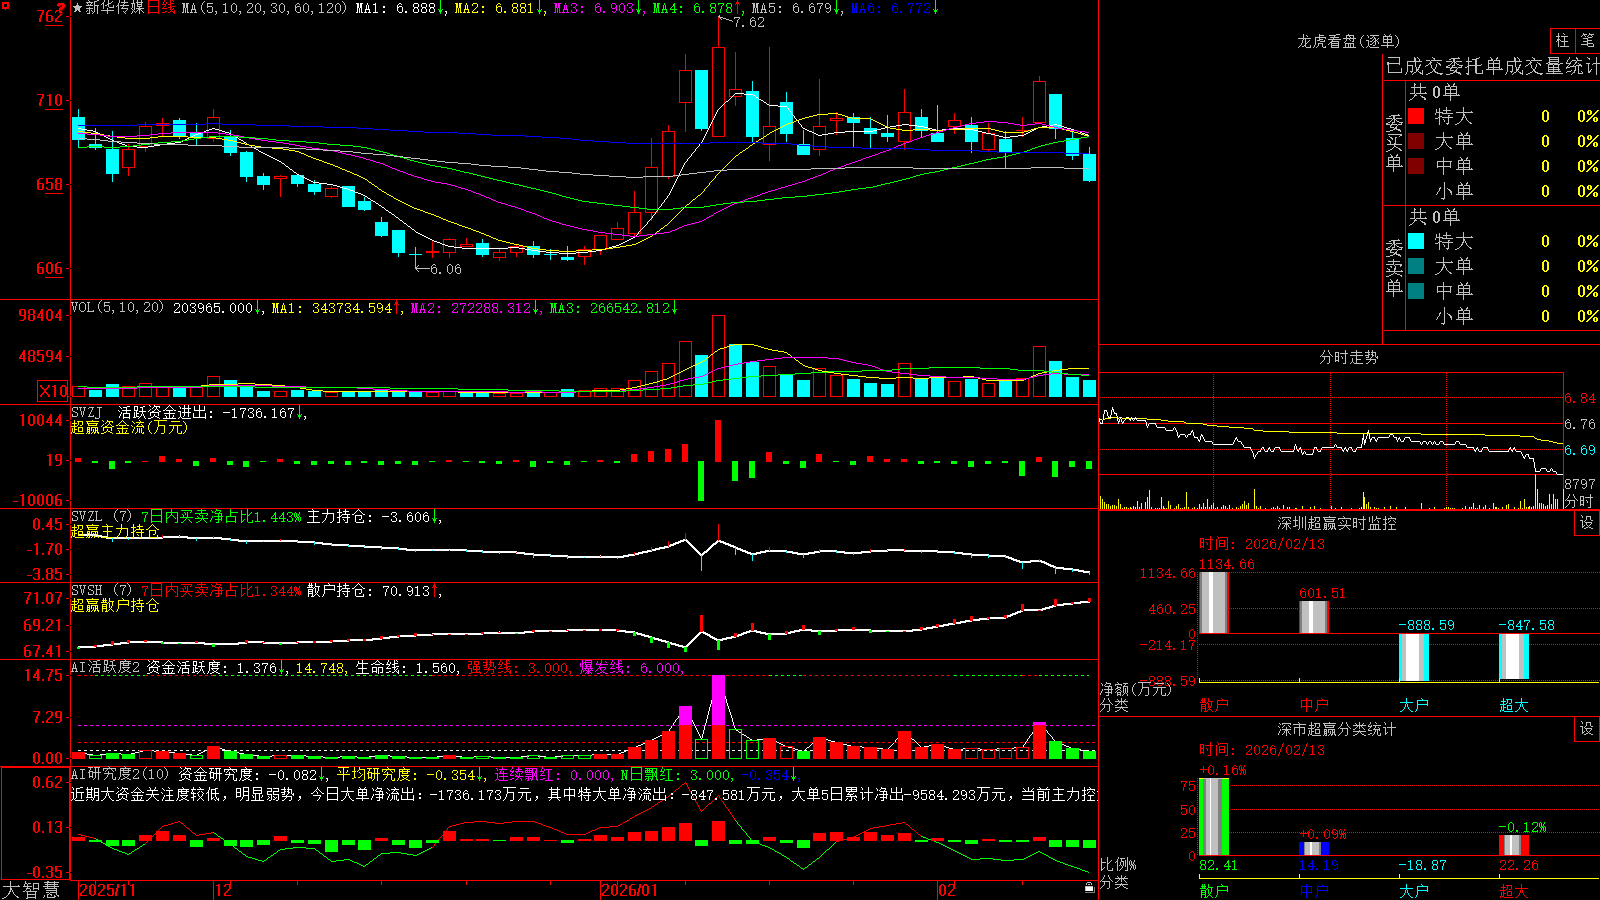Click the 超大 bar showing -847.58

point(1513,656)
